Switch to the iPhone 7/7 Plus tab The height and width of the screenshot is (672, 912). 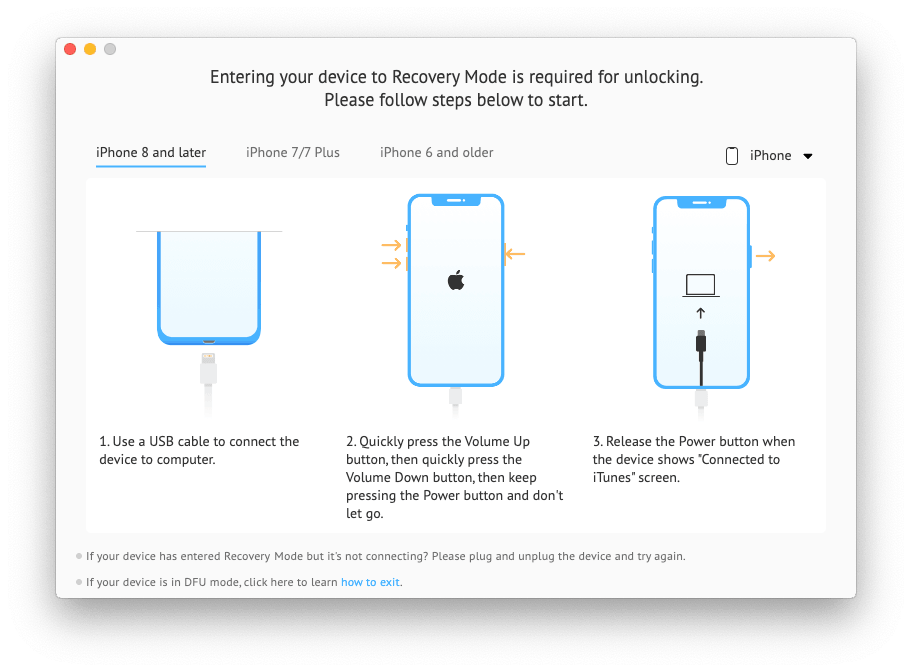click(292, 152)
